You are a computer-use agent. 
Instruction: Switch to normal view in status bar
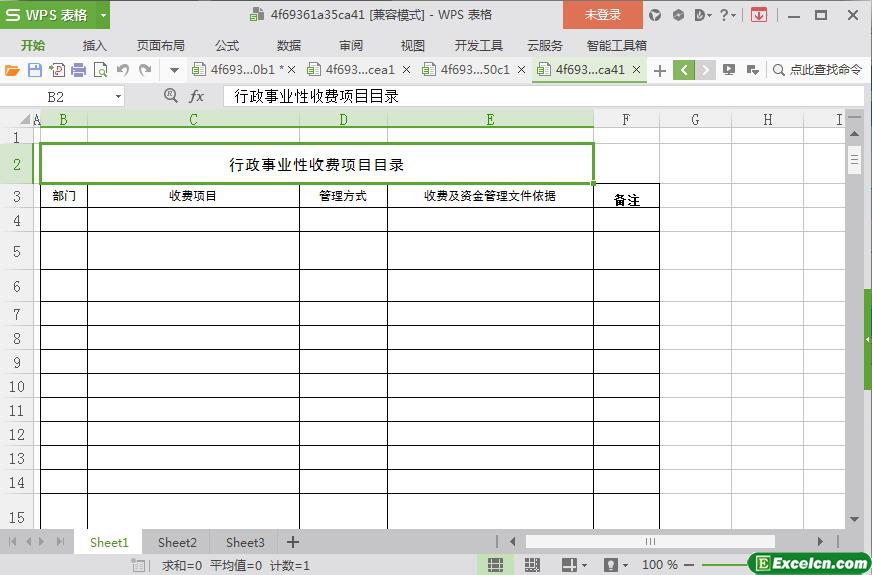pyautogui.click(x=496, y=565)
